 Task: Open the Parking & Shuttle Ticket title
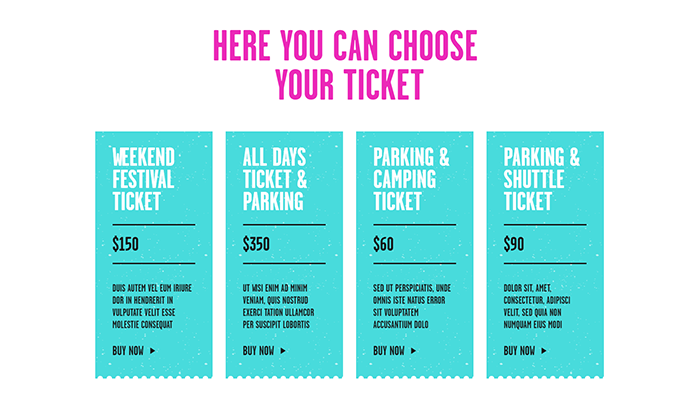542,179
